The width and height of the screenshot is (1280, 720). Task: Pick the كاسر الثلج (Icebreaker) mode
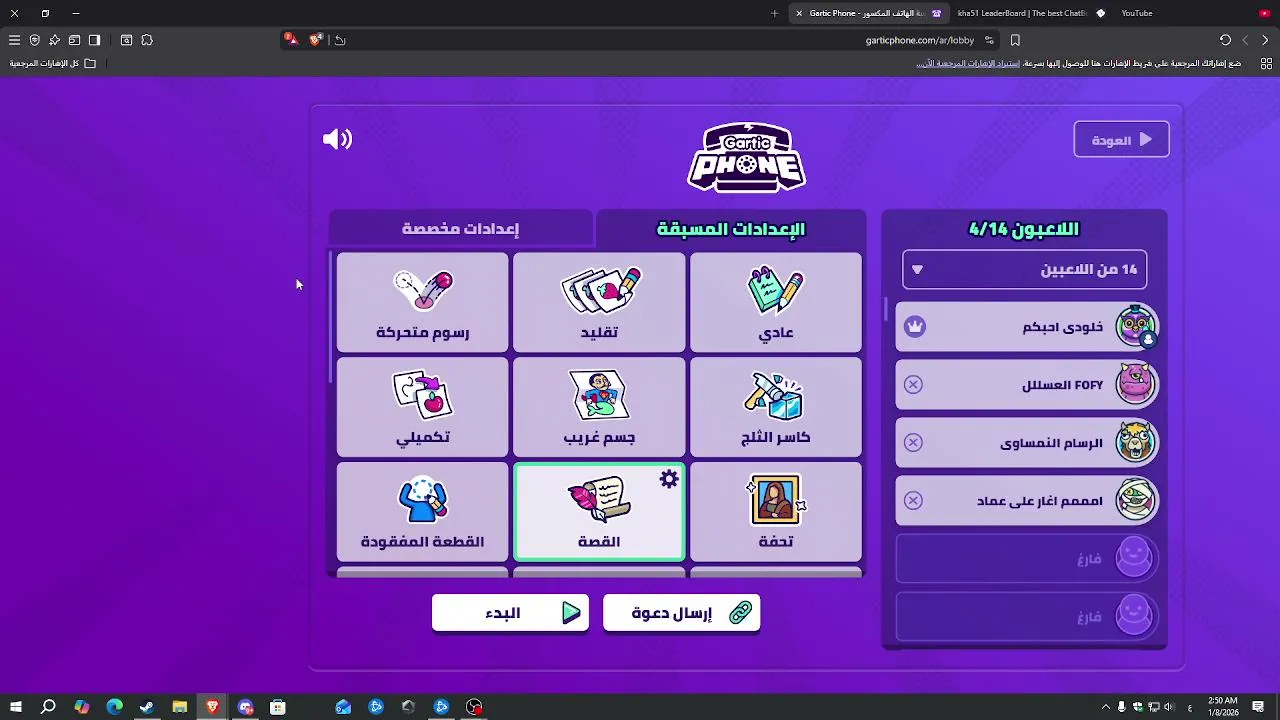coord(775,407)
